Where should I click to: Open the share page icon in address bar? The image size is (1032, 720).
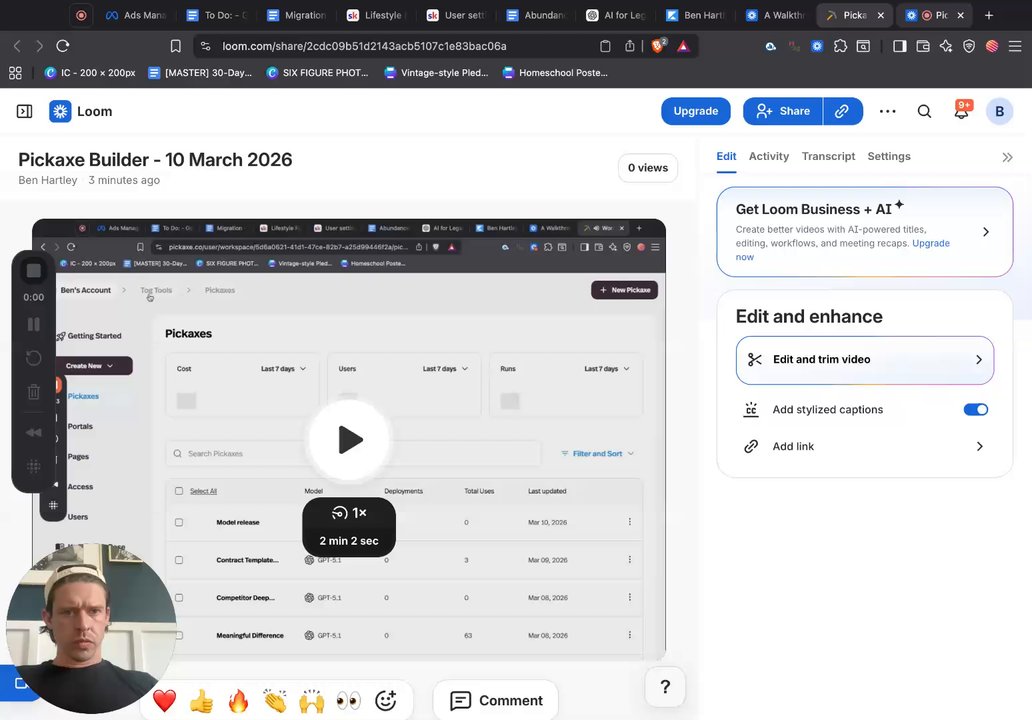coord(630,46)
